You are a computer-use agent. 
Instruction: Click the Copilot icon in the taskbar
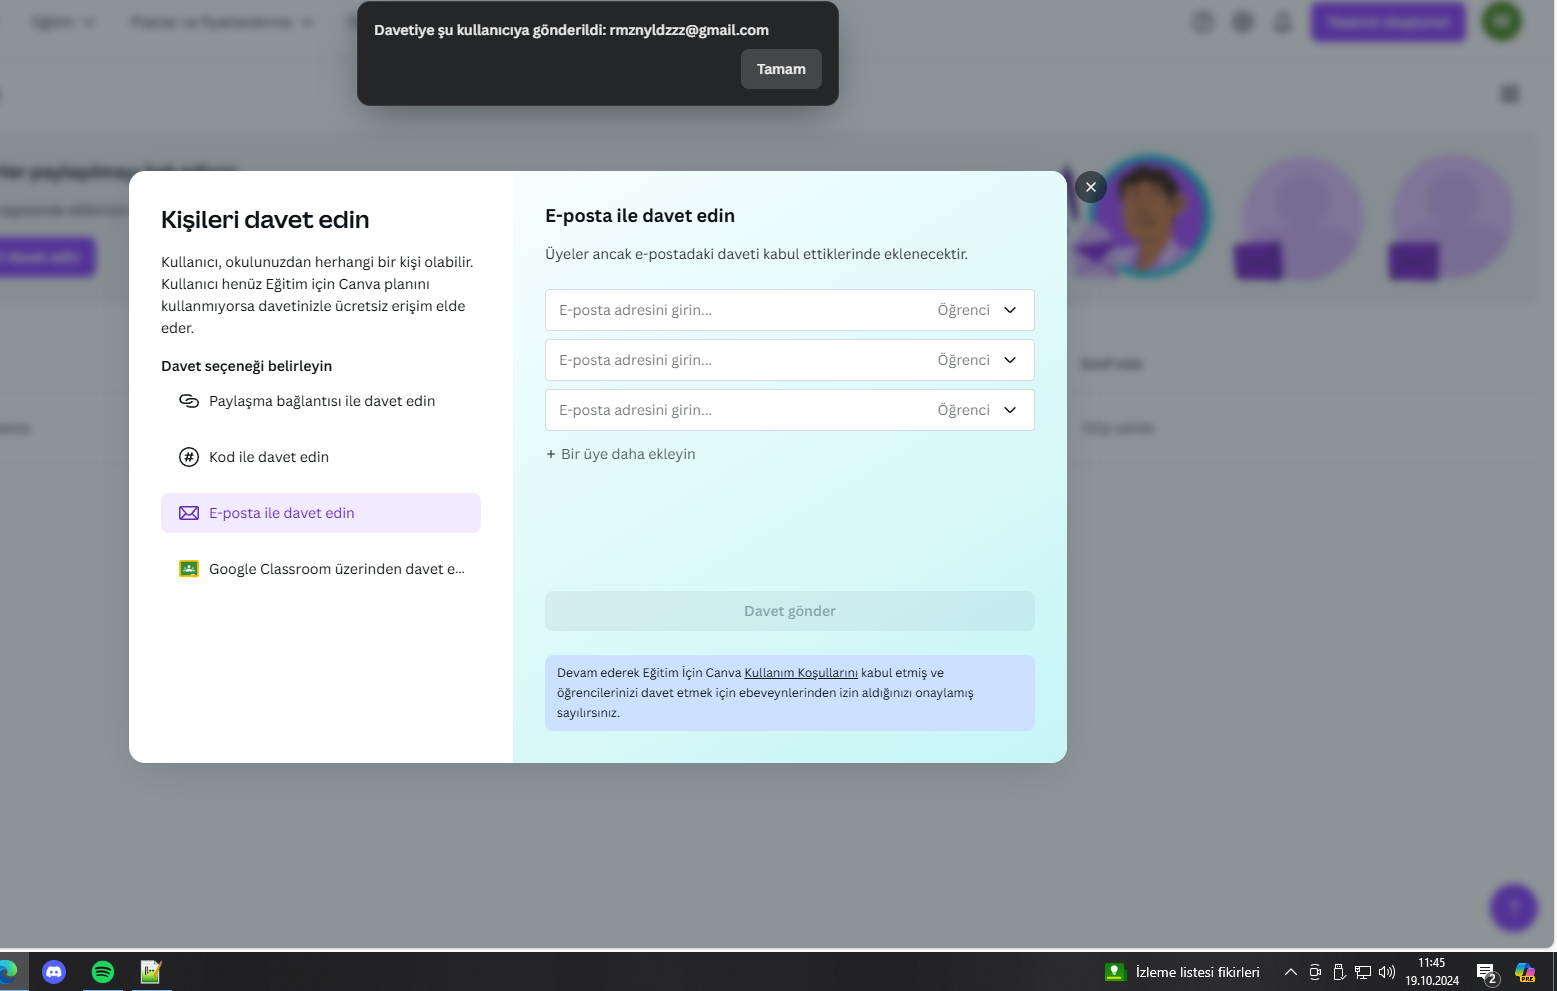pos(1525,972)
